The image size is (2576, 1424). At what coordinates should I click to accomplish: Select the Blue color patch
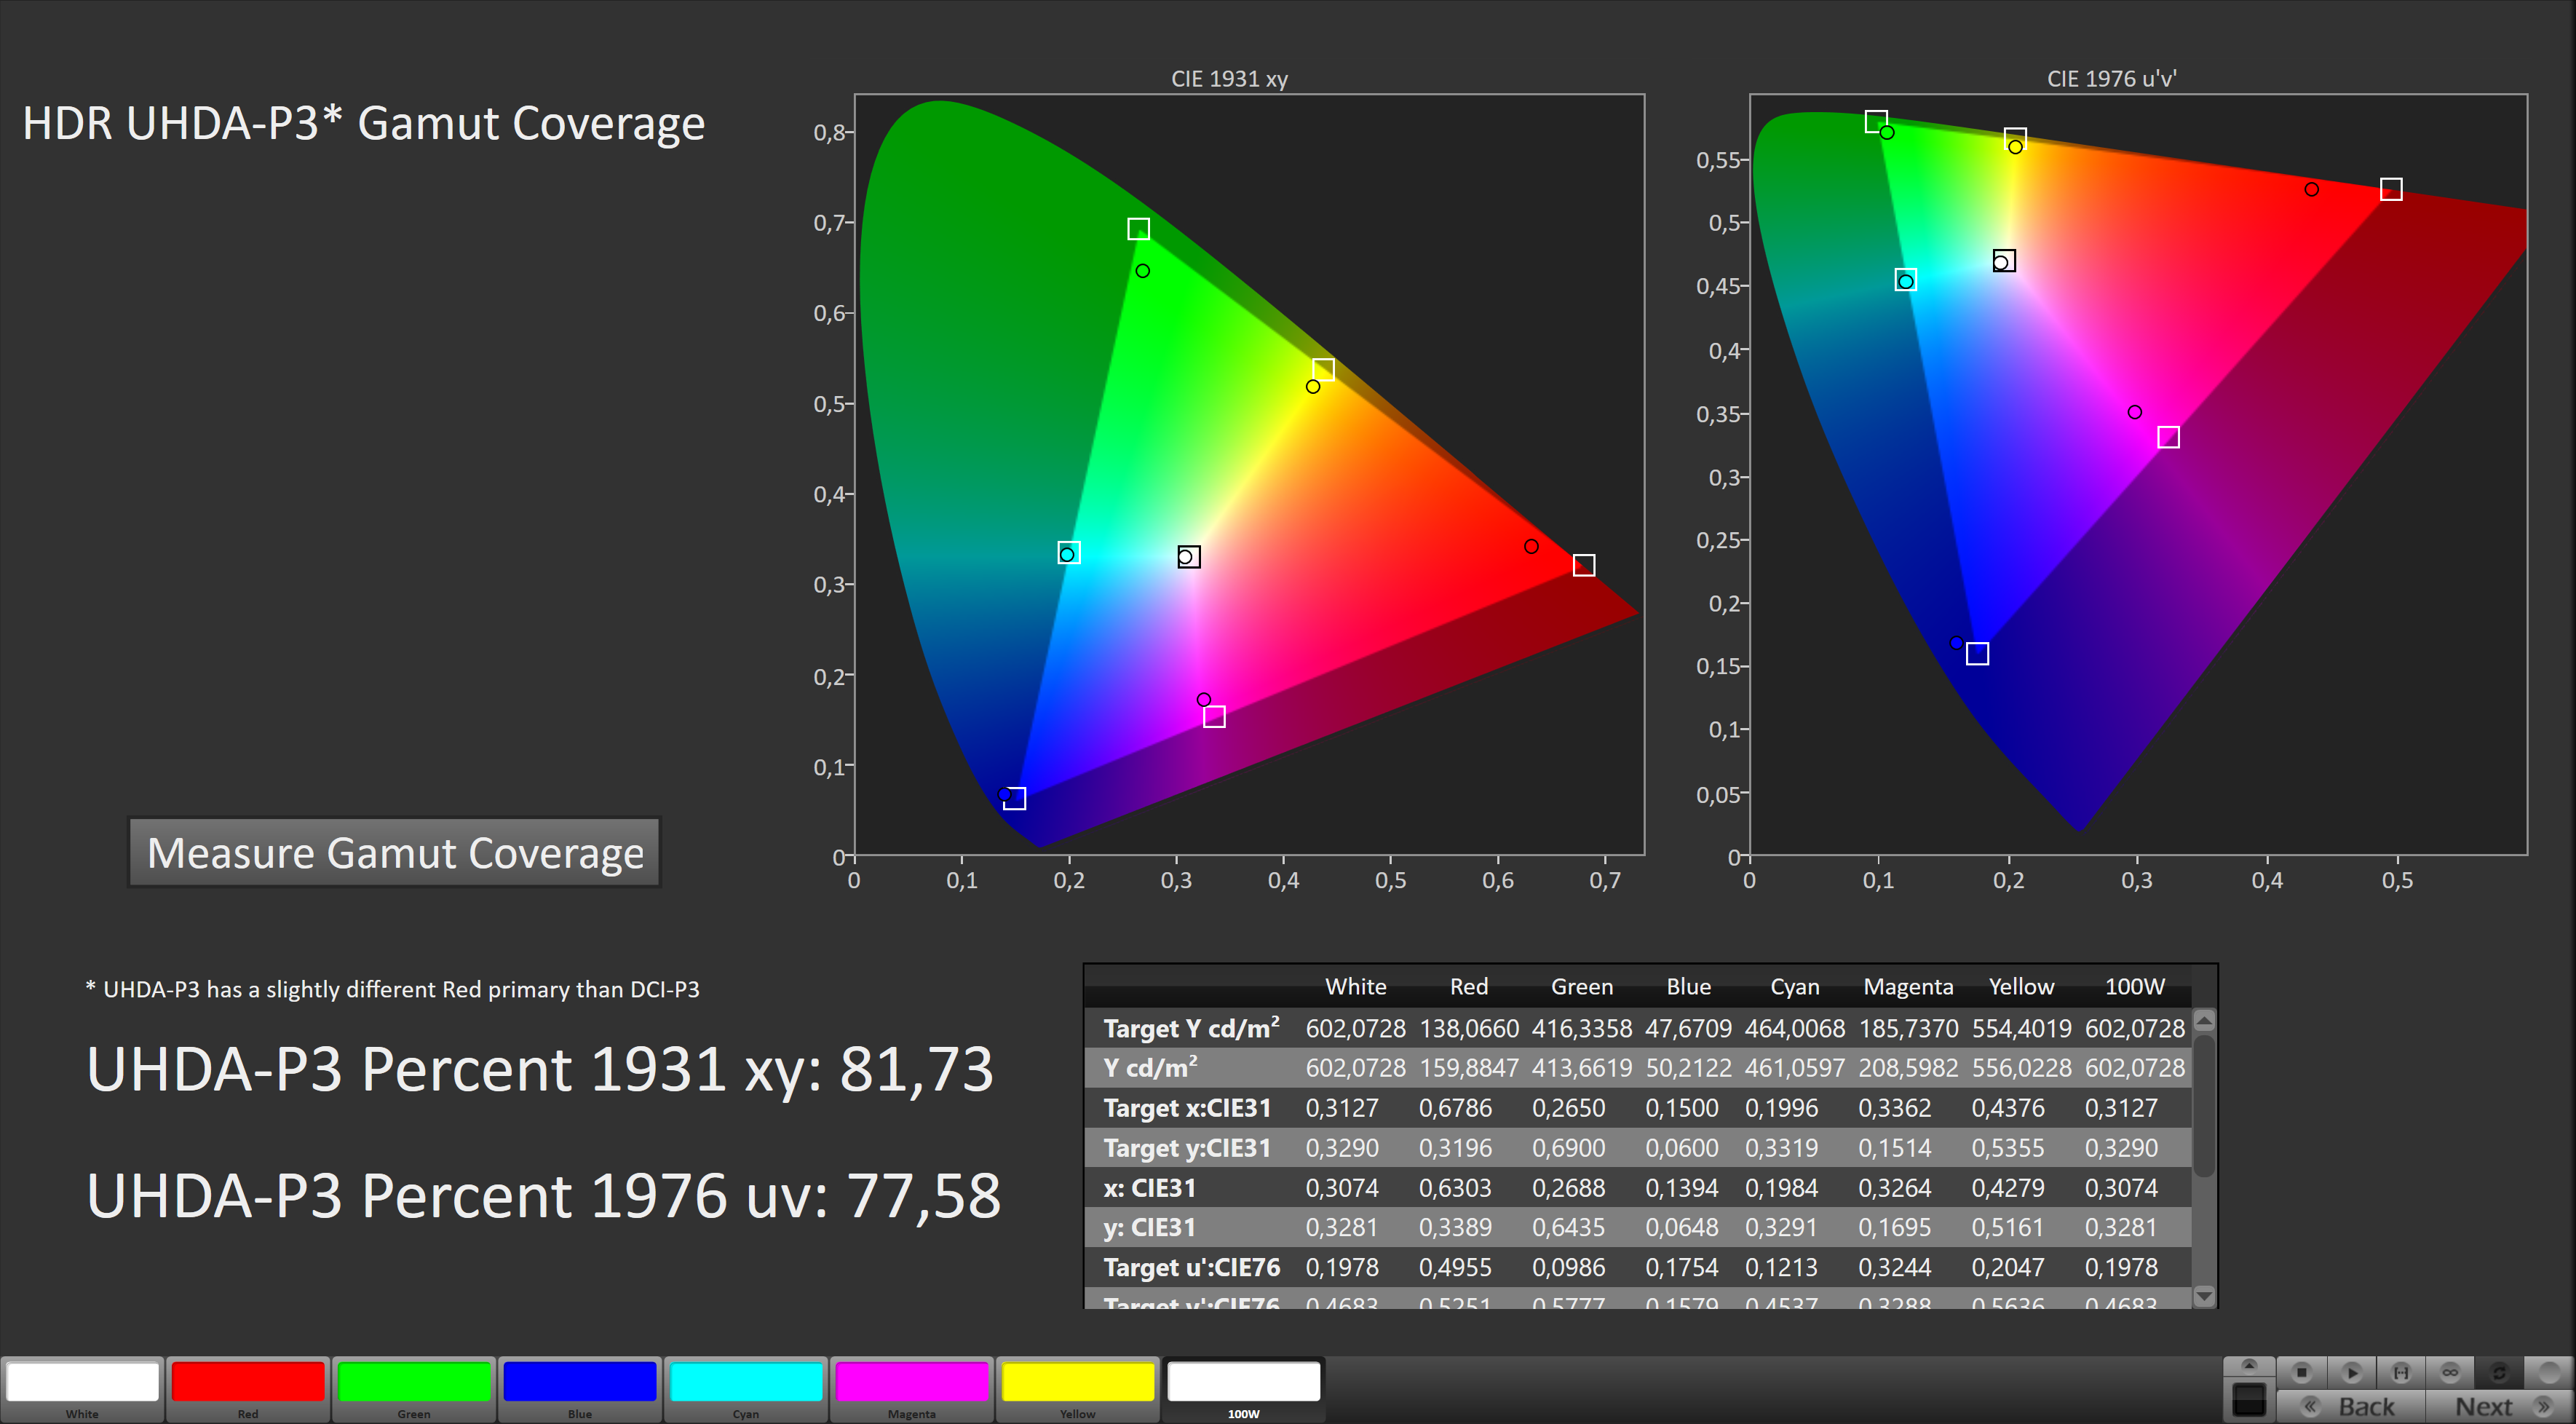click(x=580, y=1389)
